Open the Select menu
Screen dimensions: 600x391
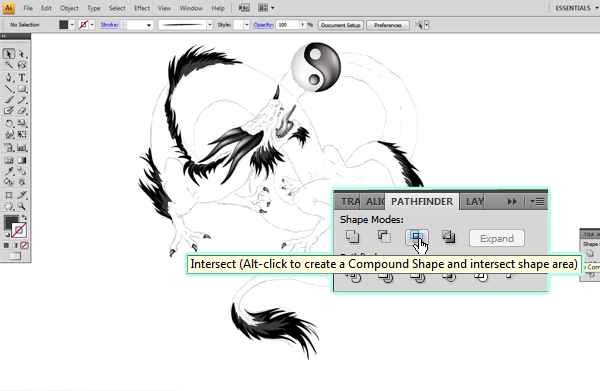click(x=117, y=8)
